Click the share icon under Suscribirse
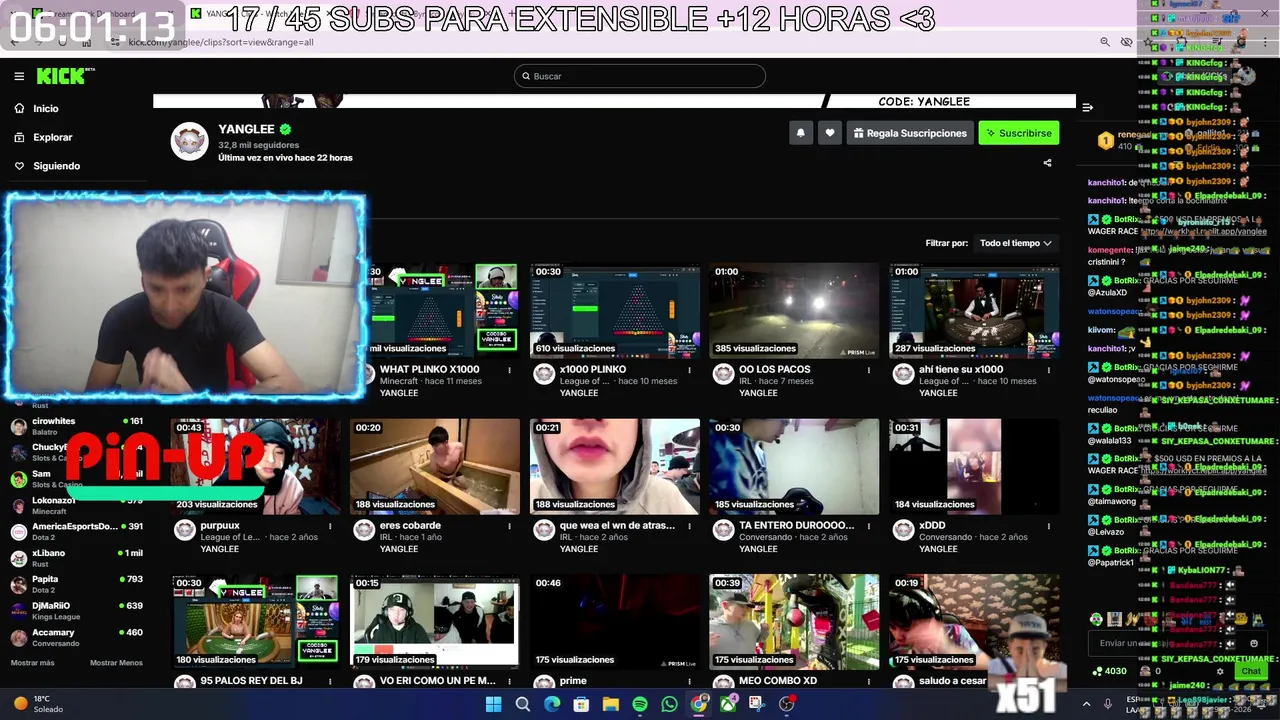 pos(1047,163)
